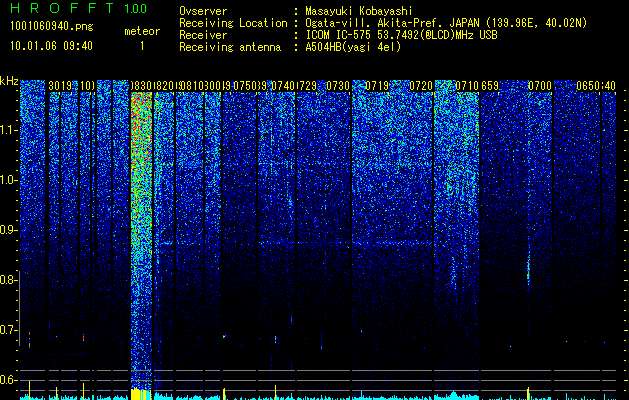The width and height of the screenshot is (629, 400).
Task: Click the 0750 time marker
Action: click(245, 86)
